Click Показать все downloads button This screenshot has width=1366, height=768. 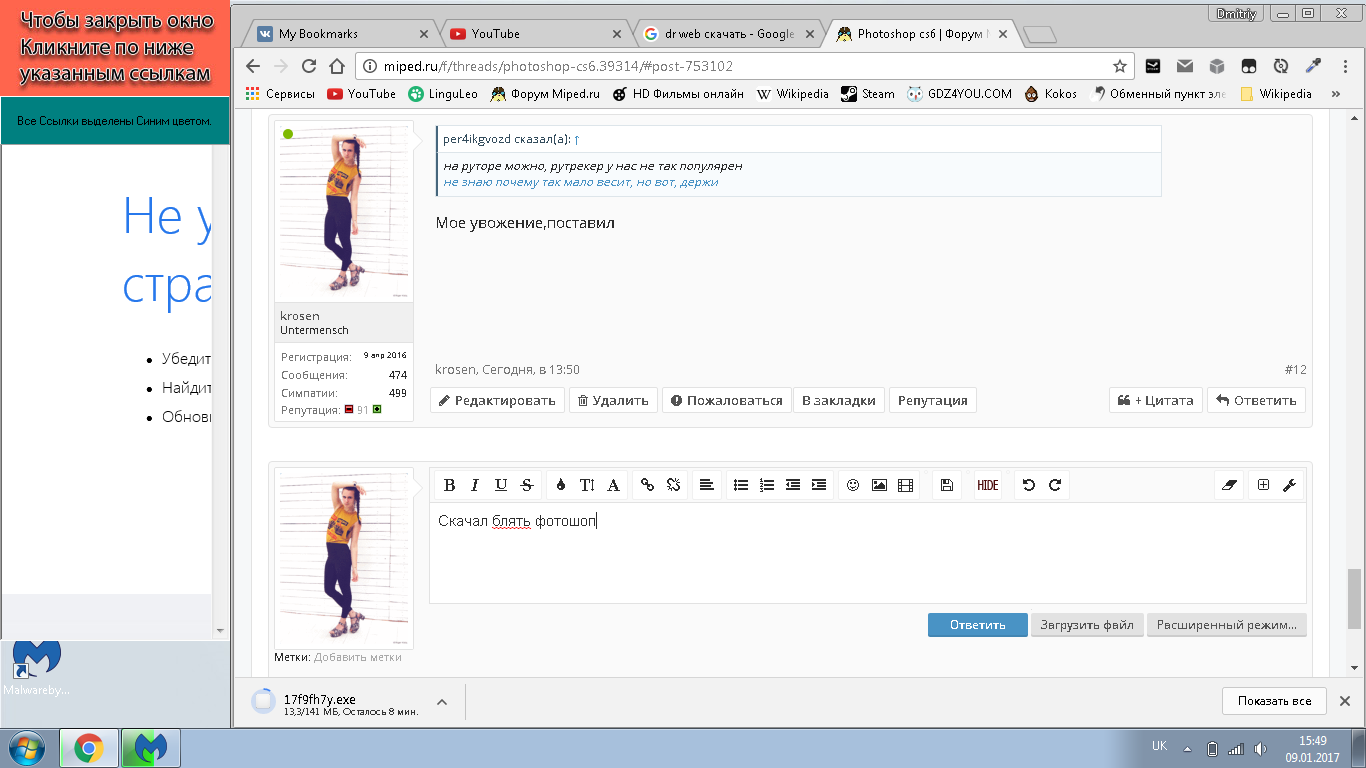point(1274,701)
